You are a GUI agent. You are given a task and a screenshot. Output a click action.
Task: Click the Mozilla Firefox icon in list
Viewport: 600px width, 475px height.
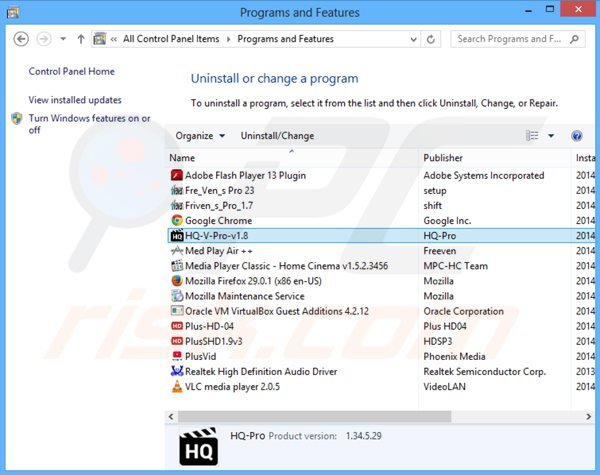pyautogui.click(x=176, y=281)
